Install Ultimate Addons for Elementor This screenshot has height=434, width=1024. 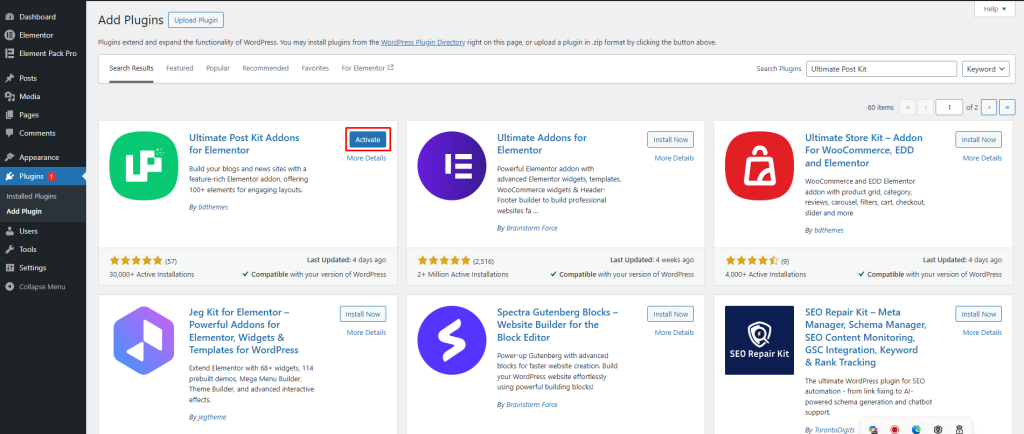671,139
